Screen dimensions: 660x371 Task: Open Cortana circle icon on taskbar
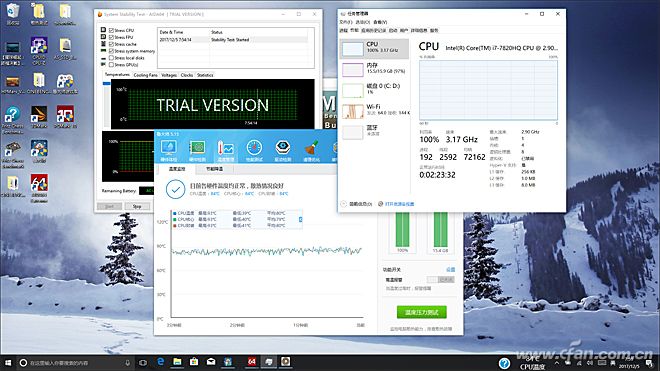coord(24,363)
